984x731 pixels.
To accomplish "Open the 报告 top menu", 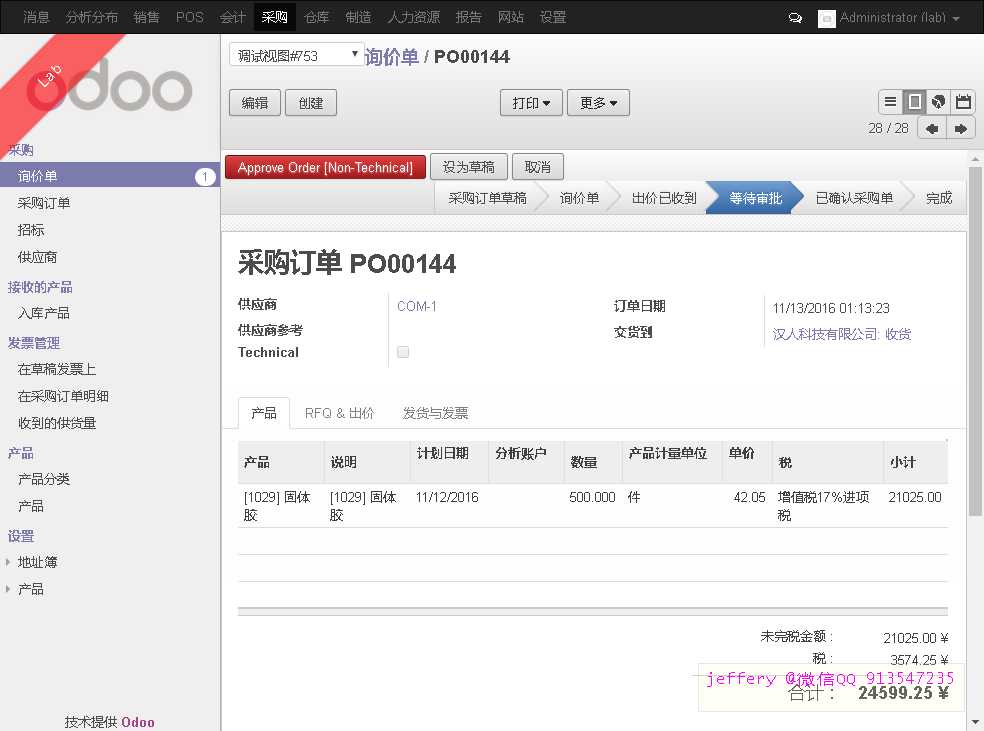I will 468,17.
